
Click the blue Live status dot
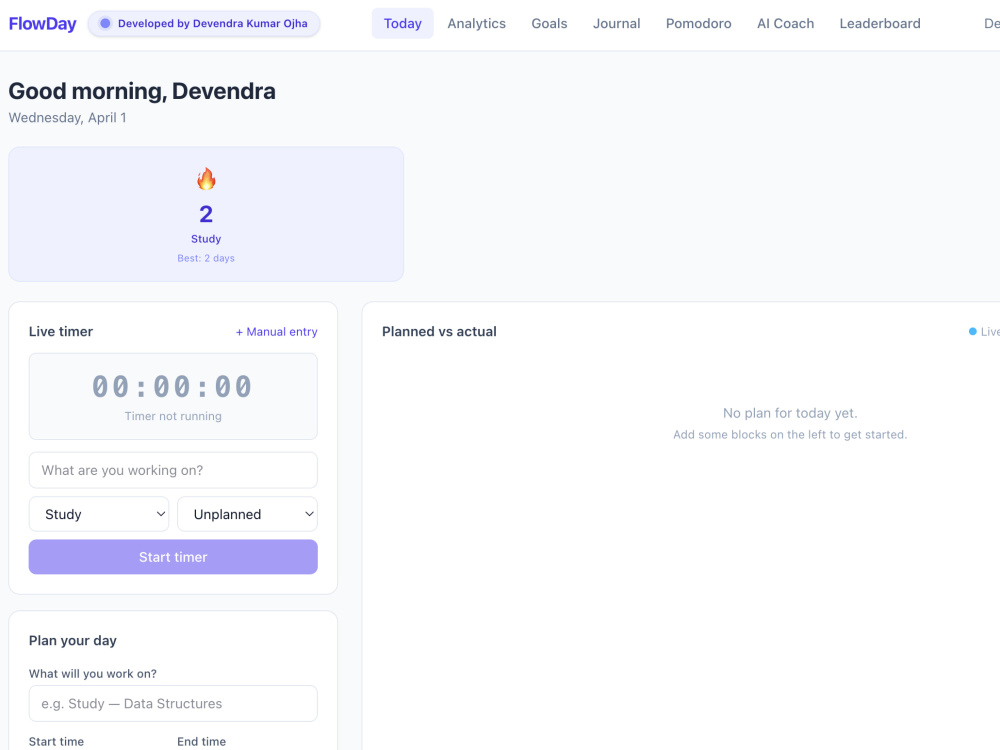click(973, 331)
